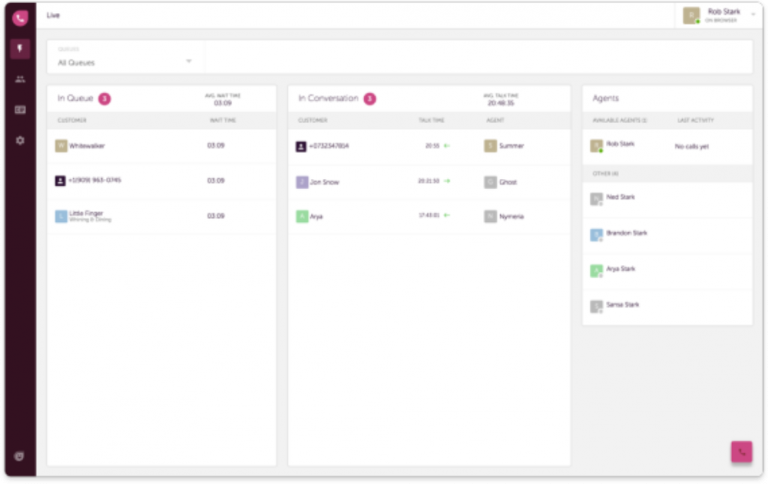
Task: Click the pink phone logo in sidebar
Action: click(x=20, y=17)
